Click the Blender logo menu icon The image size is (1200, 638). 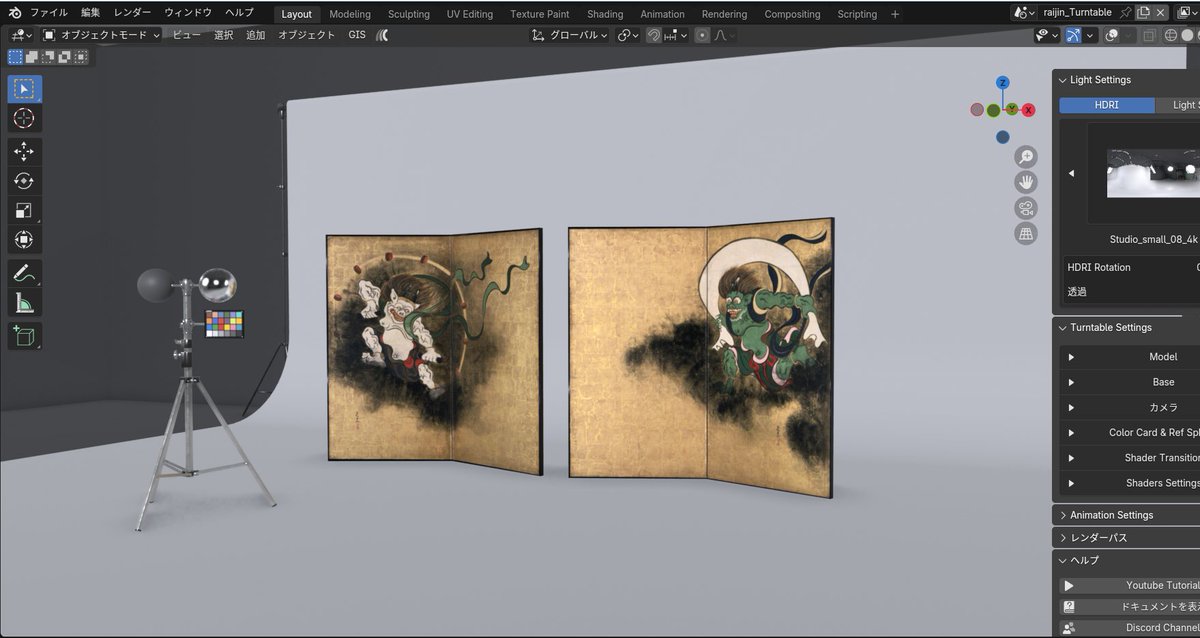click(13, 13)
